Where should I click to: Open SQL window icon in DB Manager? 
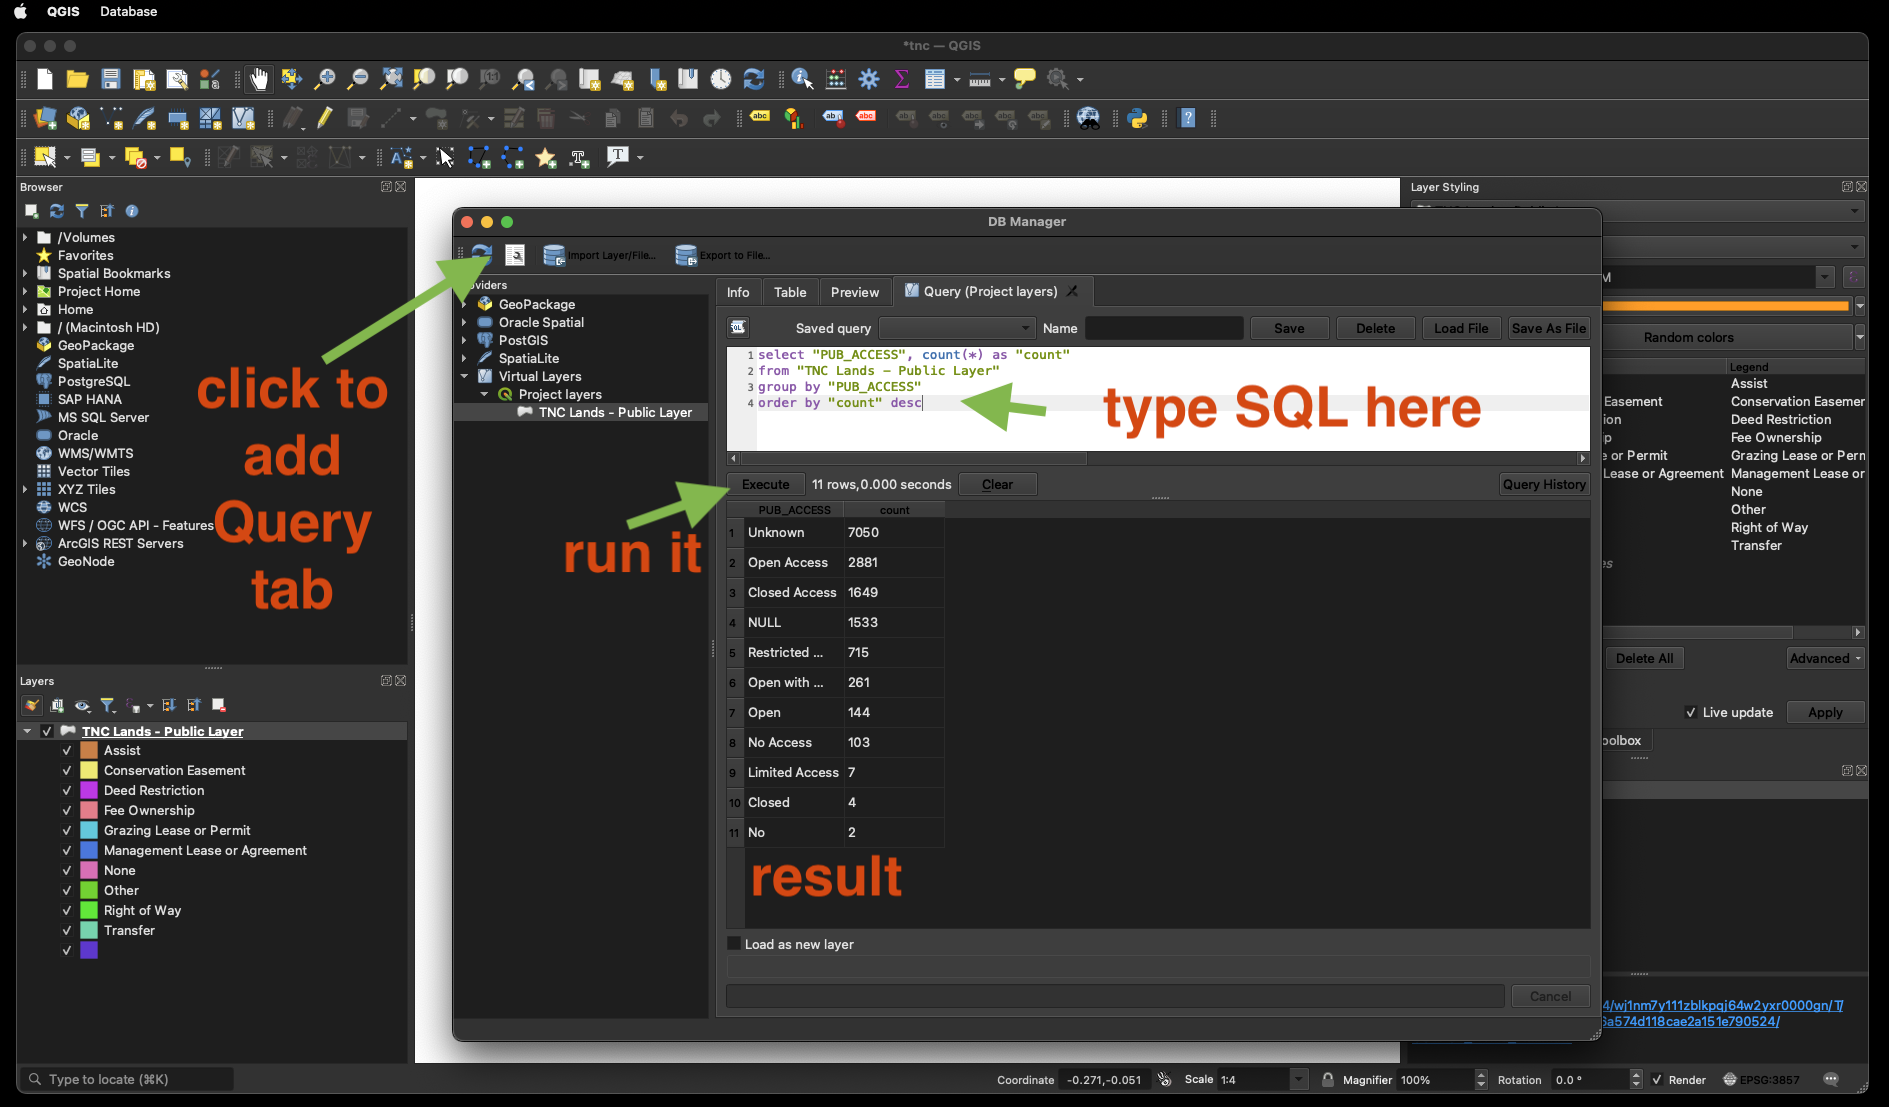click(x=515, y=255)
